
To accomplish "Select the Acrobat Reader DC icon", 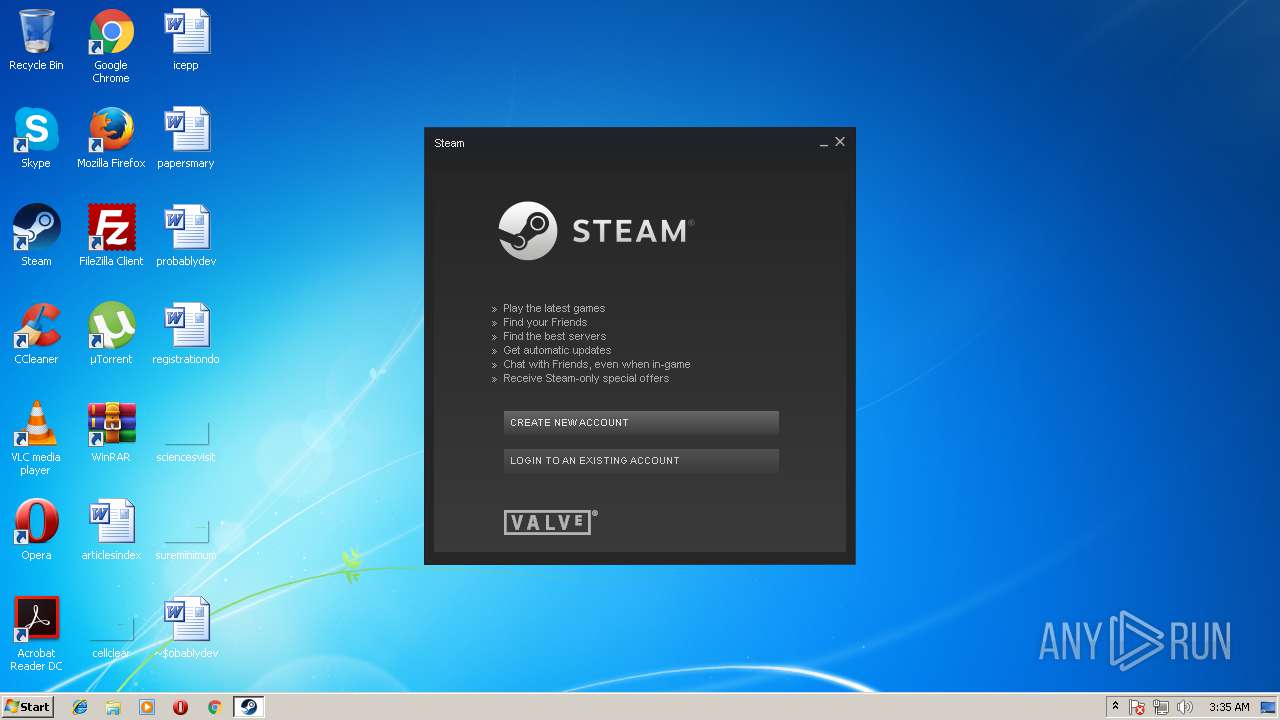I will coord(36,634).
